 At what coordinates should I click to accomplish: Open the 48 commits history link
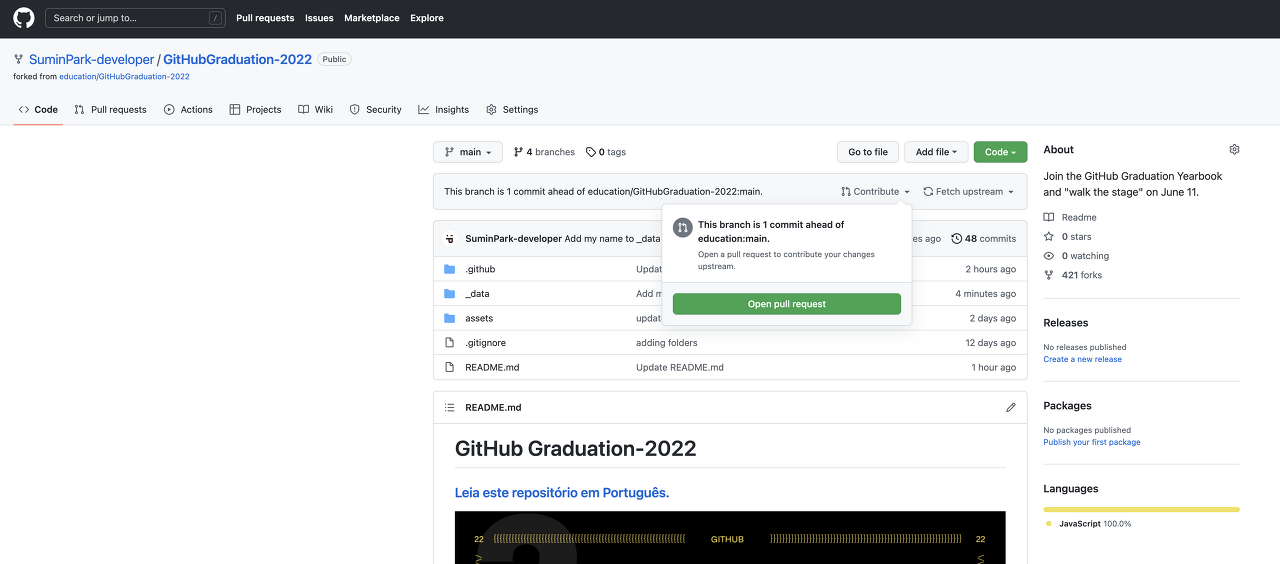[984, 239]
